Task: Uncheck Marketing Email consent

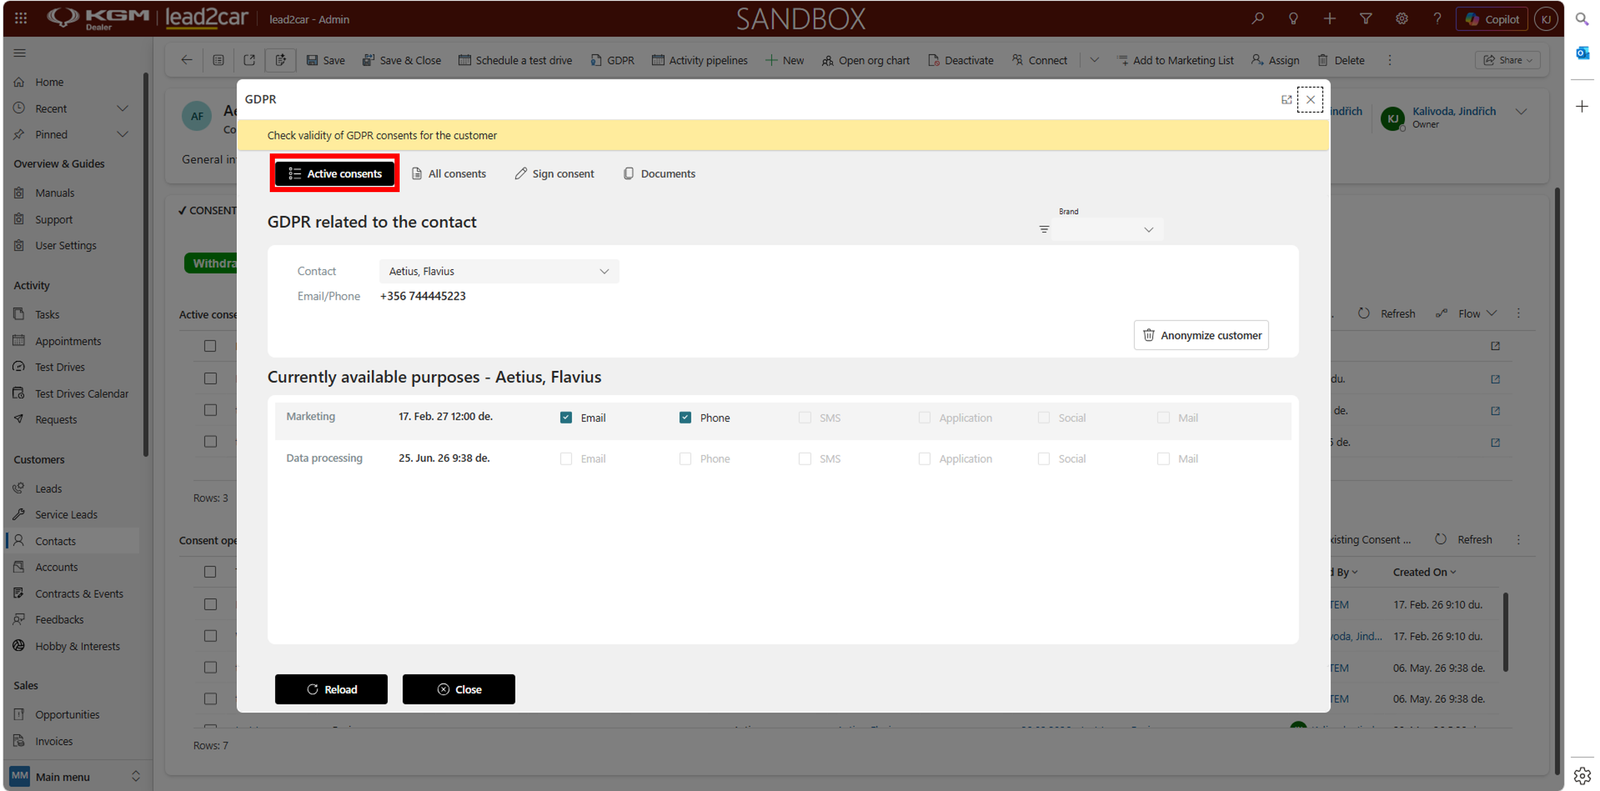Action: tap(566, 417)
